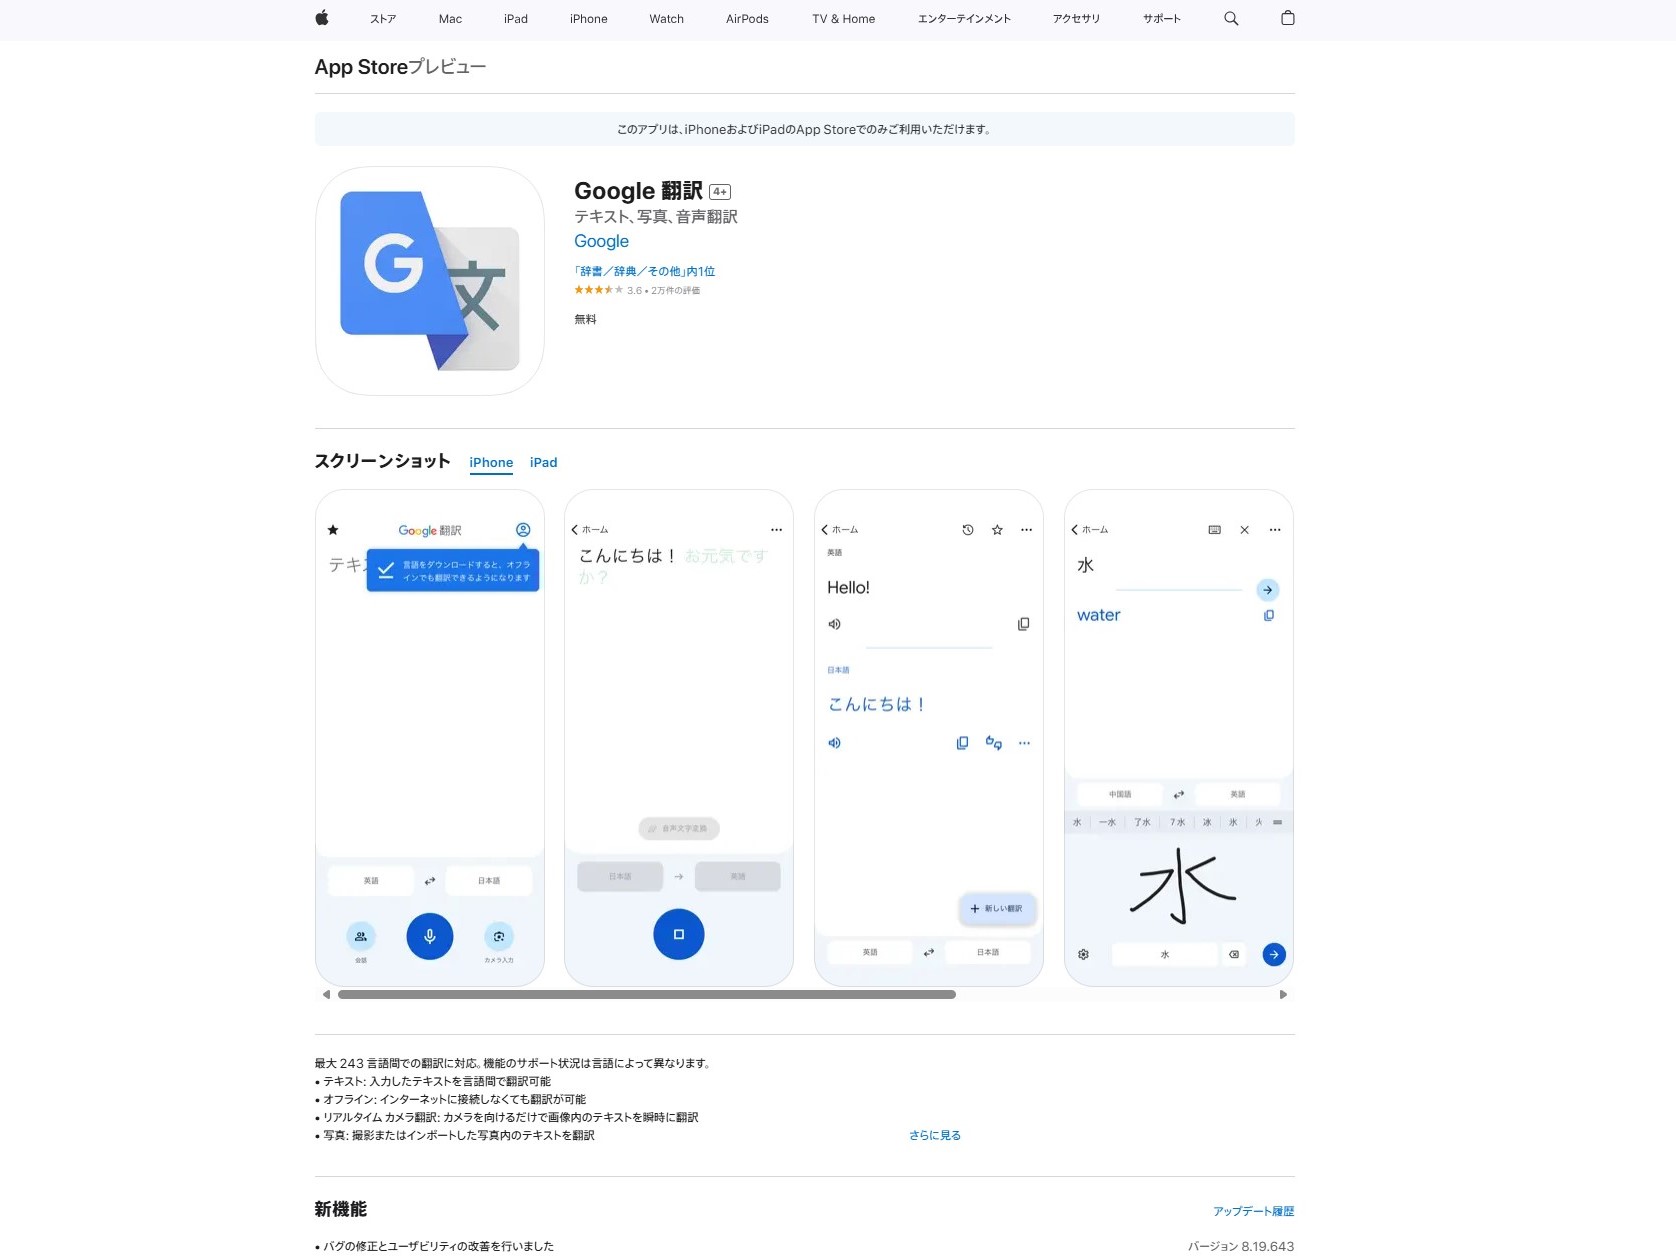
Task: Open the Watch menu item
Action: 666,18
